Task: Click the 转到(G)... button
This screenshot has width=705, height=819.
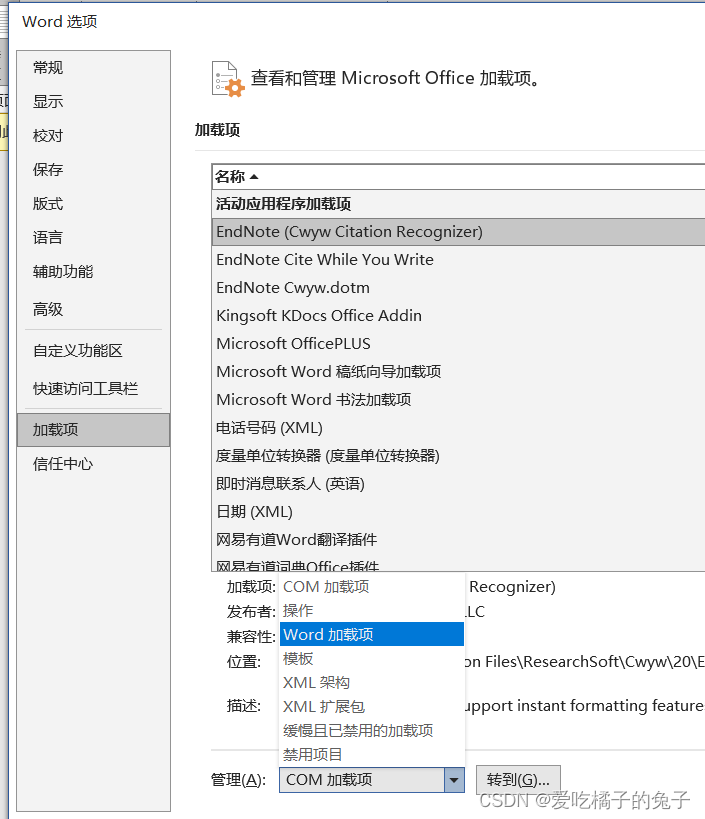Action: (x=518, y=780)
